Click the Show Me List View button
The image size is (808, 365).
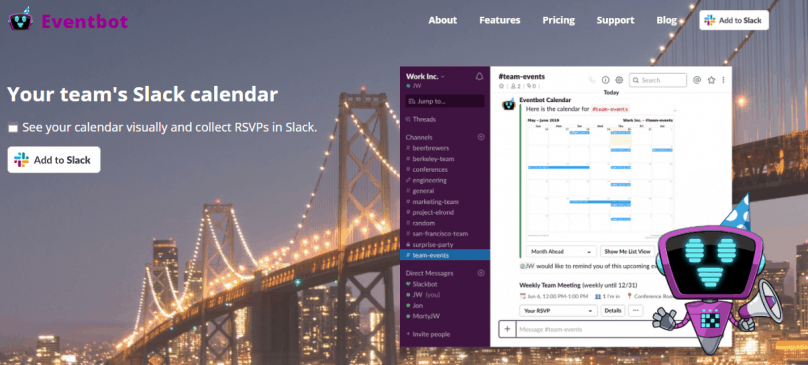627,252
